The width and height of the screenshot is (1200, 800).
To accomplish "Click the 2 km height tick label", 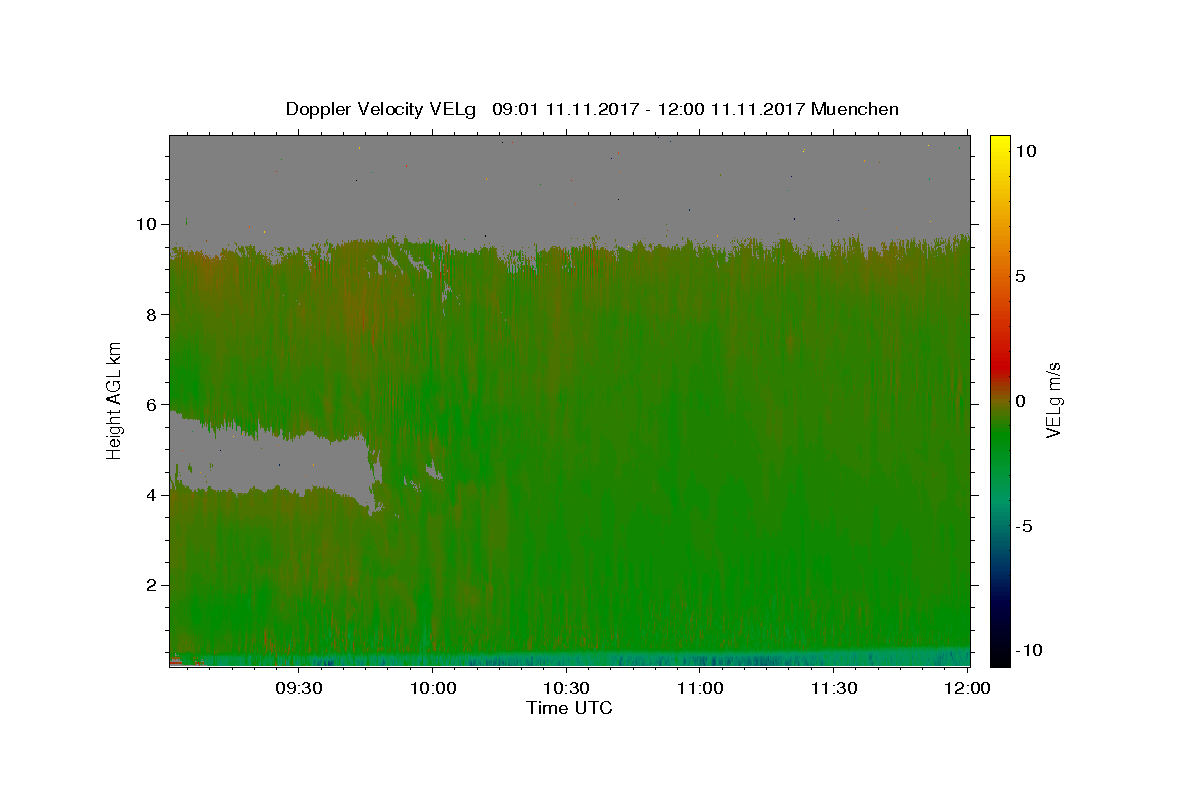I will (x=152, y=585).
